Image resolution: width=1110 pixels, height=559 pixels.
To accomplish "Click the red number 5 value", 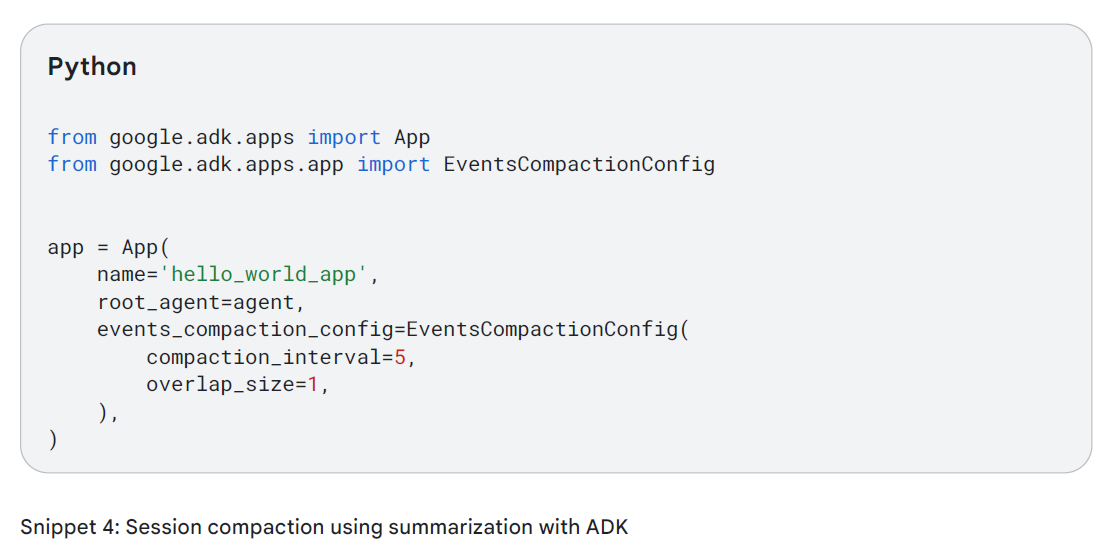I will tap(400, 357).
